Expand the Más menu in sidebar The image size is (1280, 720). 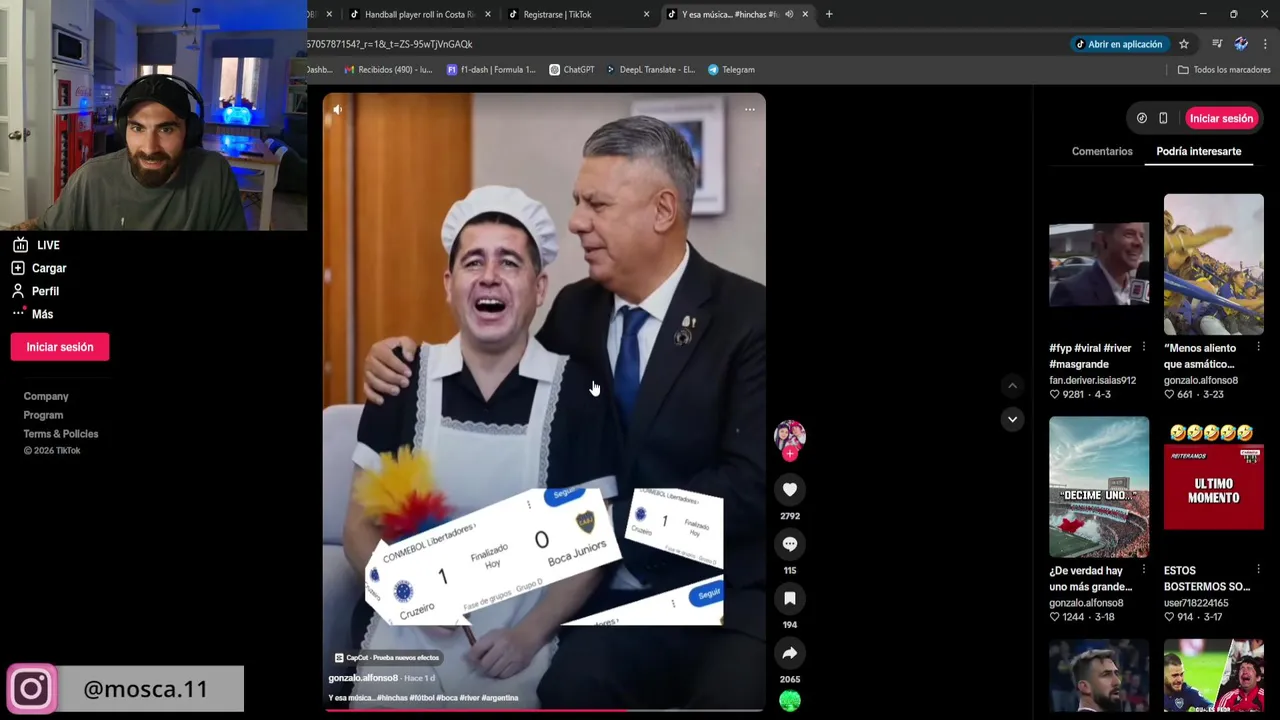click(33, 314)
